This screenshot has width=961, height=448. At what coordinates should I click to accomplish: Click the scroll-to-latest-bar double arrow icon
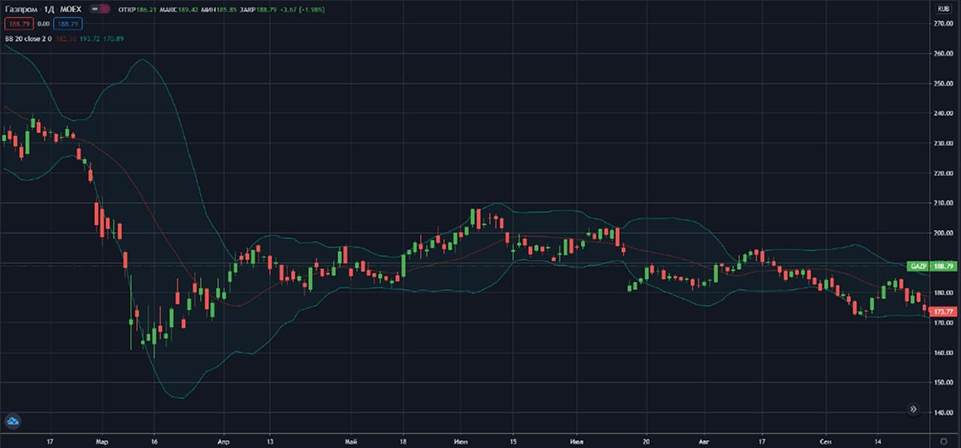pos(913,409)
